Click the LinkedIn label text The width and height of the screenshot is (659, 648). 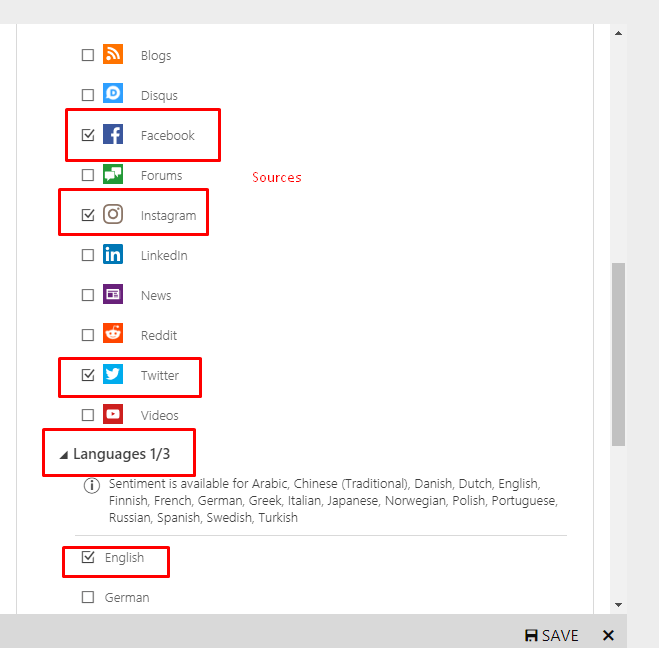coord(164,256)
